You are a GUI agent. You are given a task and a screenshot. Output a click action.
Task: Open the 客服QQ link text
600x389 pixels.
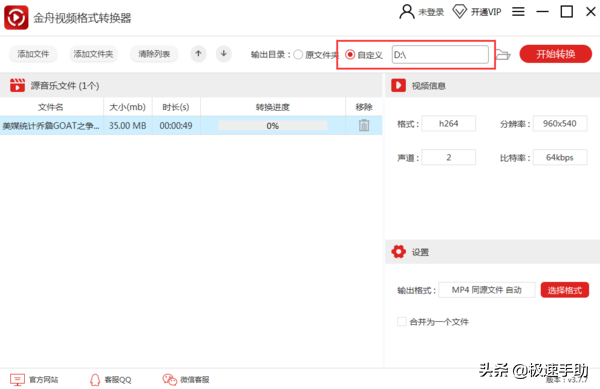(x=118, y=379)
